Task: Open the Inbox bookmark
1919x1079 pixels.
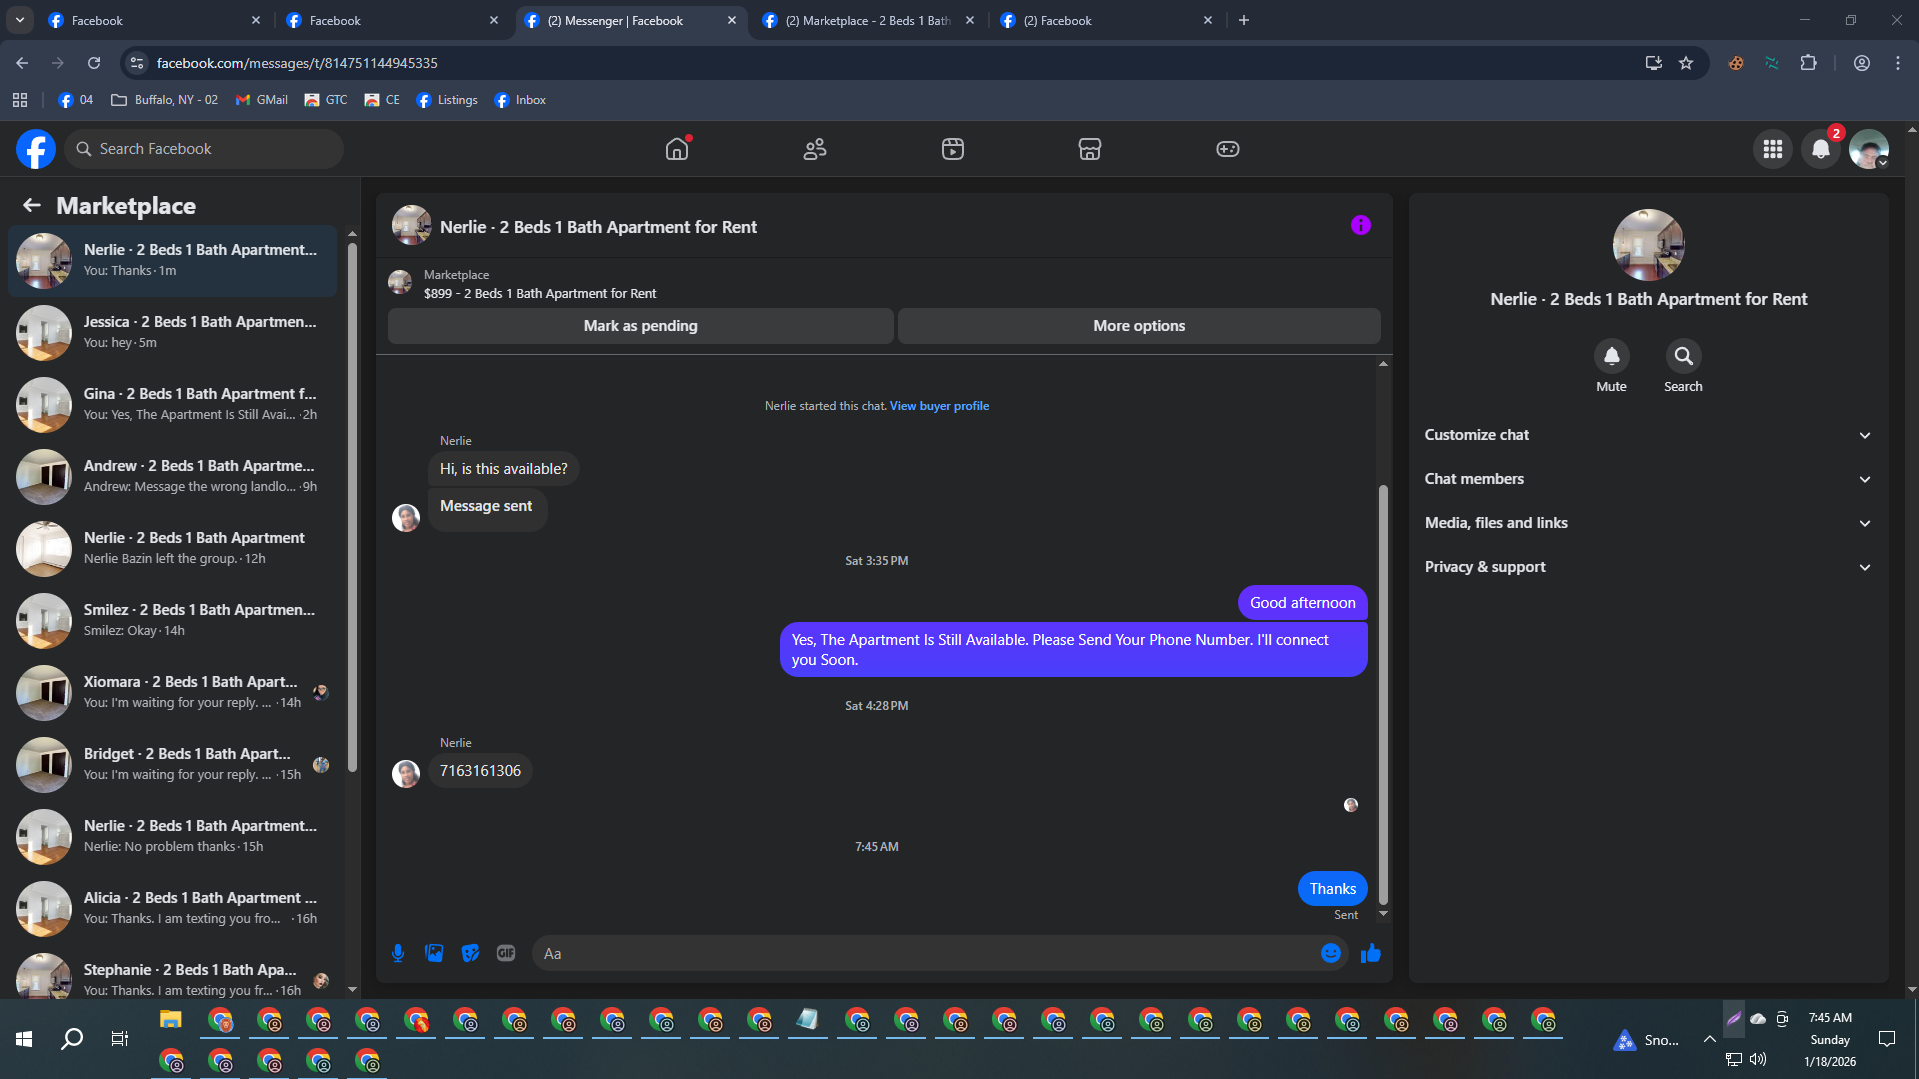Action: [x=520, y=100]
